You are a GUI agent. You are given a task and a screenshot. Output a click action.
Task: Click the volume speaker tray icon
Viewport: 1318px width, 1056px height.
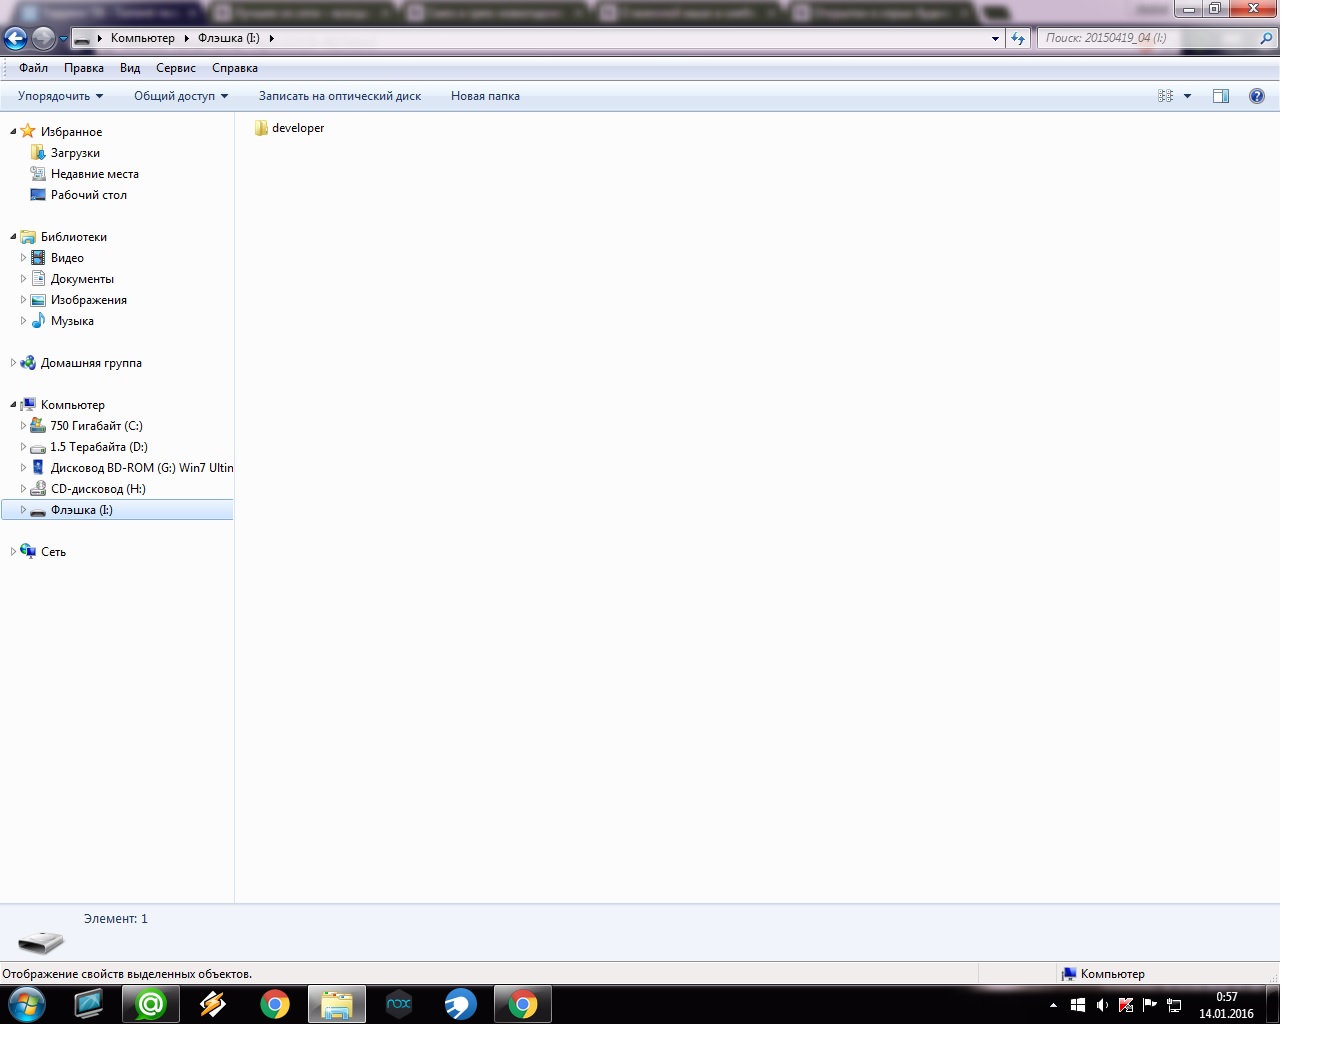(1102, 1005)
